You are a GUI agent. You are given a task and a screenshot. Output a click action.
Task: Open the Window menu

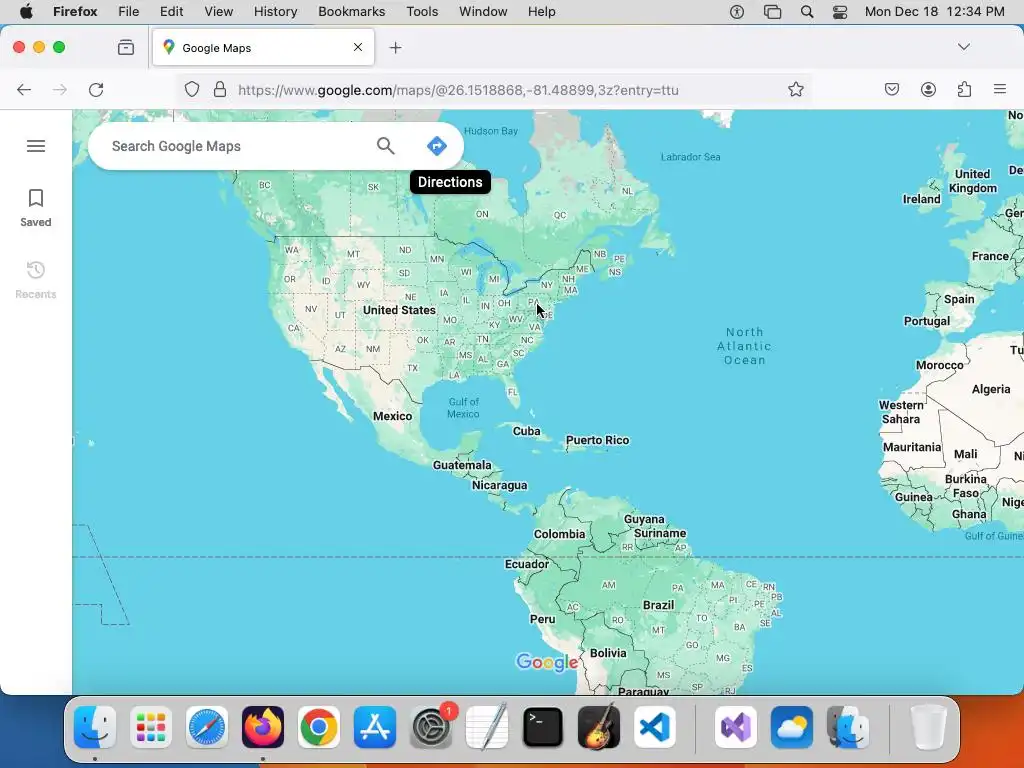click(x=483, y=12)
